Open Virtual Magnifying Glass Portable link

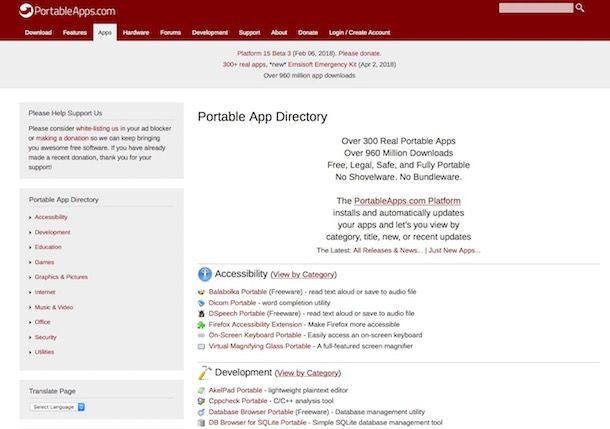pos(259,346)
